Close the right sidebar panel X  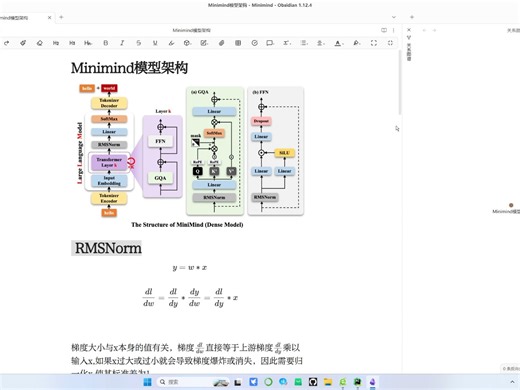click(x=409, y=30)
